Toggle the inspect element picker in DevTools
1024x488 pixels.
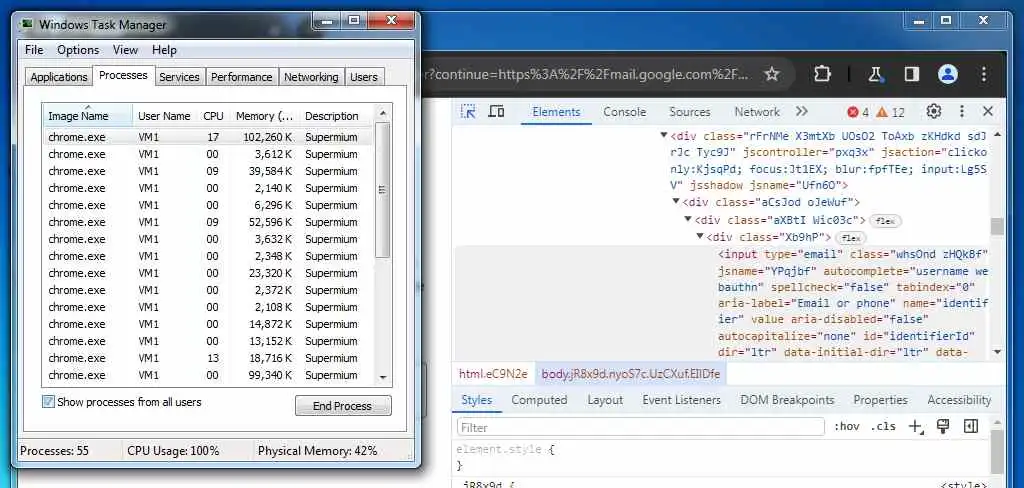[x=468, y=112]
